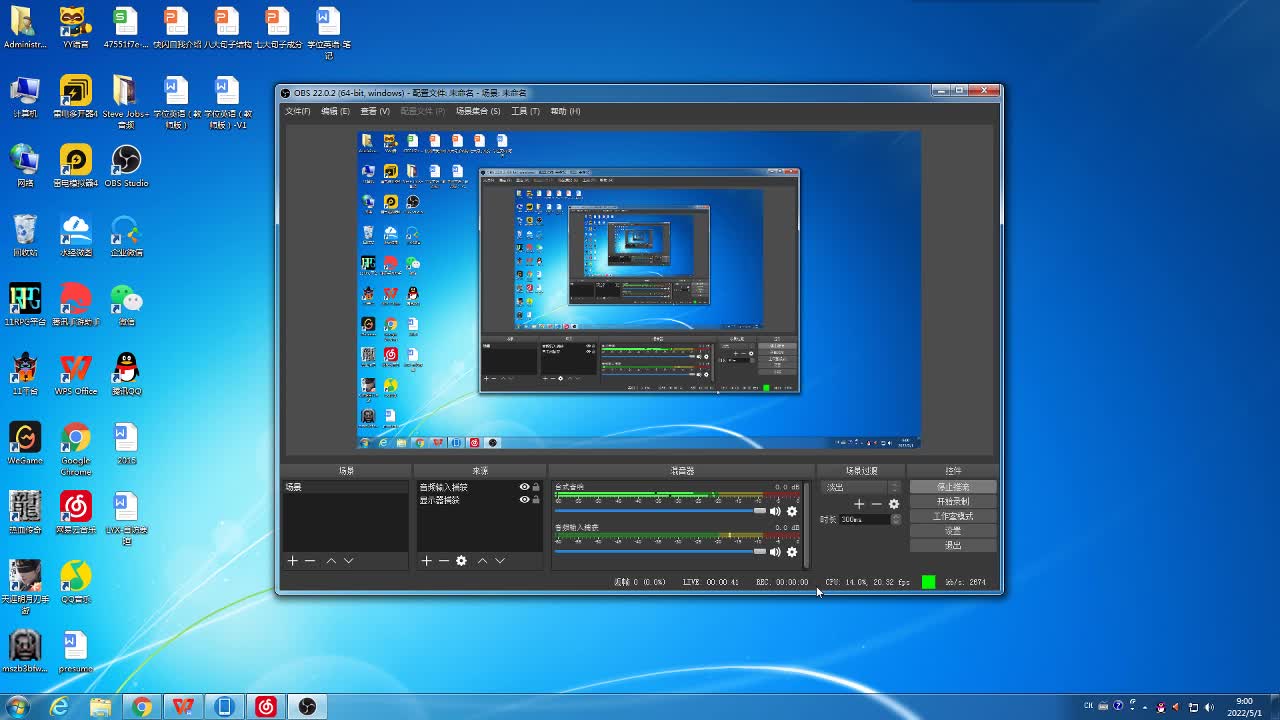The height and width of the screenshot is (720, 1280).
Task: Hide the 音频输入捕获 source via eye icon
Action: coord(524,487)
